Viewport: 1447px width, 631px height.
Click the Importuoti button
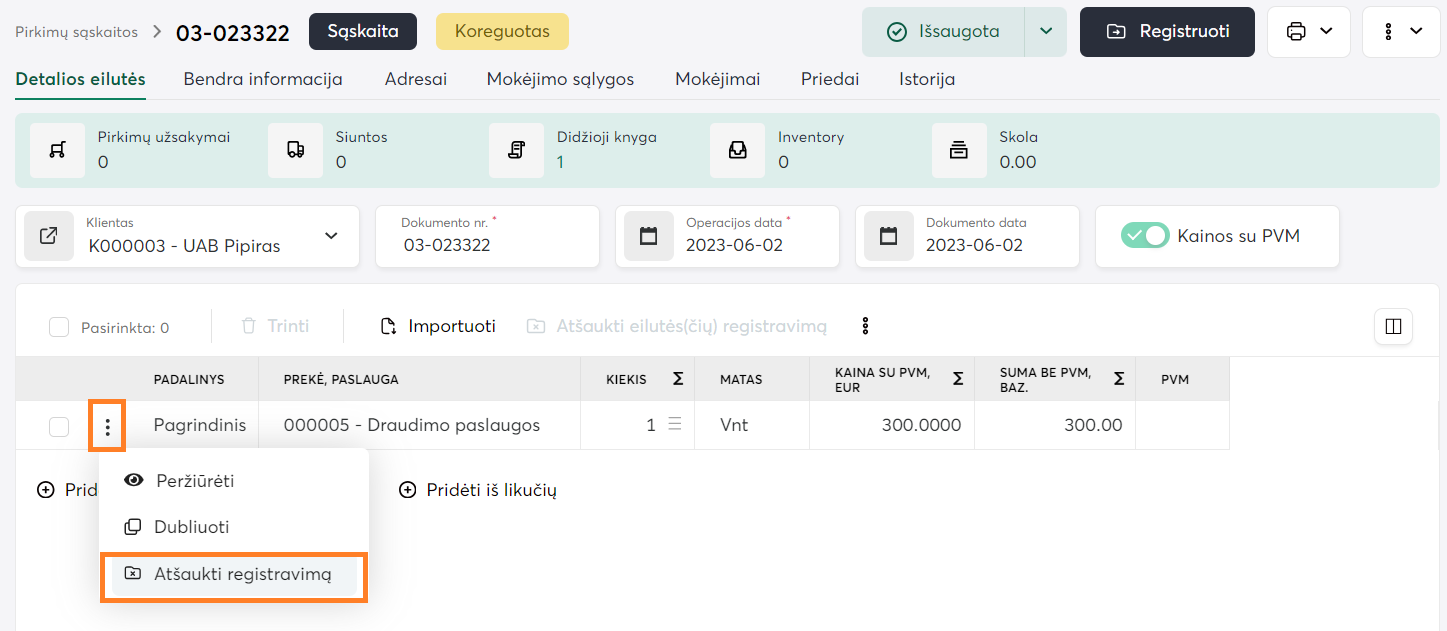[x=438, y=326]
